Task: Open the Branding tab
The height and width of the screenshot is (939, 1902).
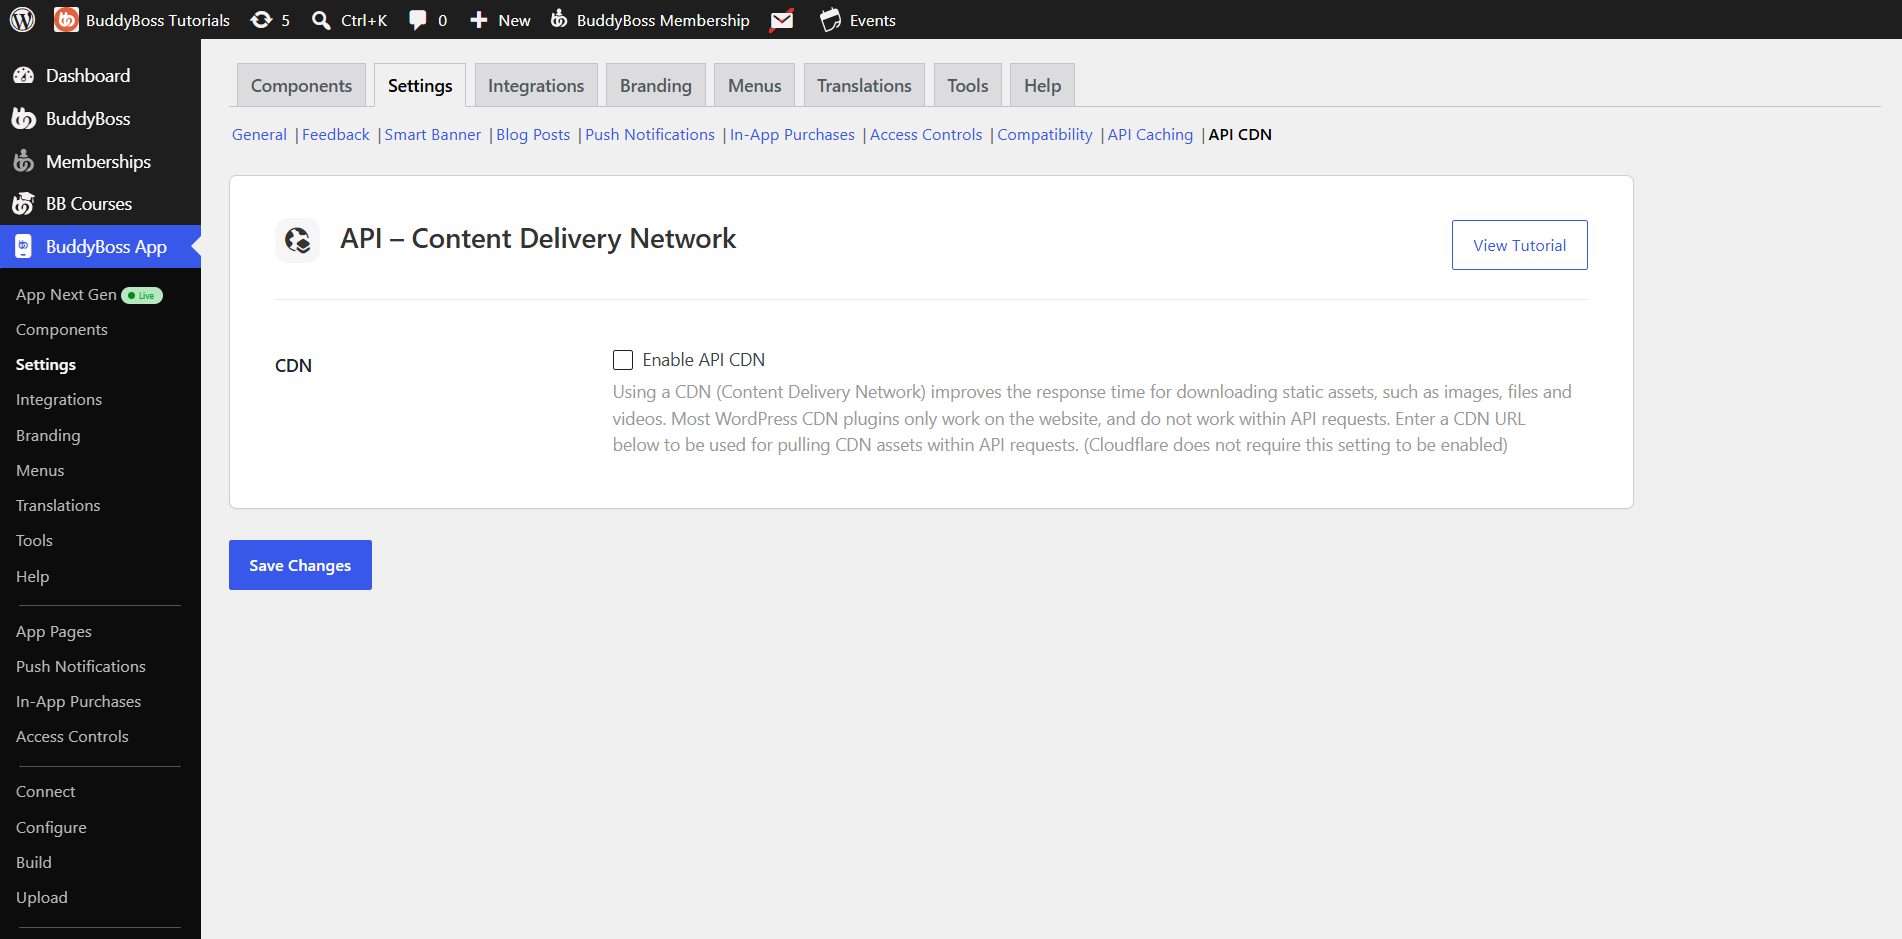Action: [656, 85]
